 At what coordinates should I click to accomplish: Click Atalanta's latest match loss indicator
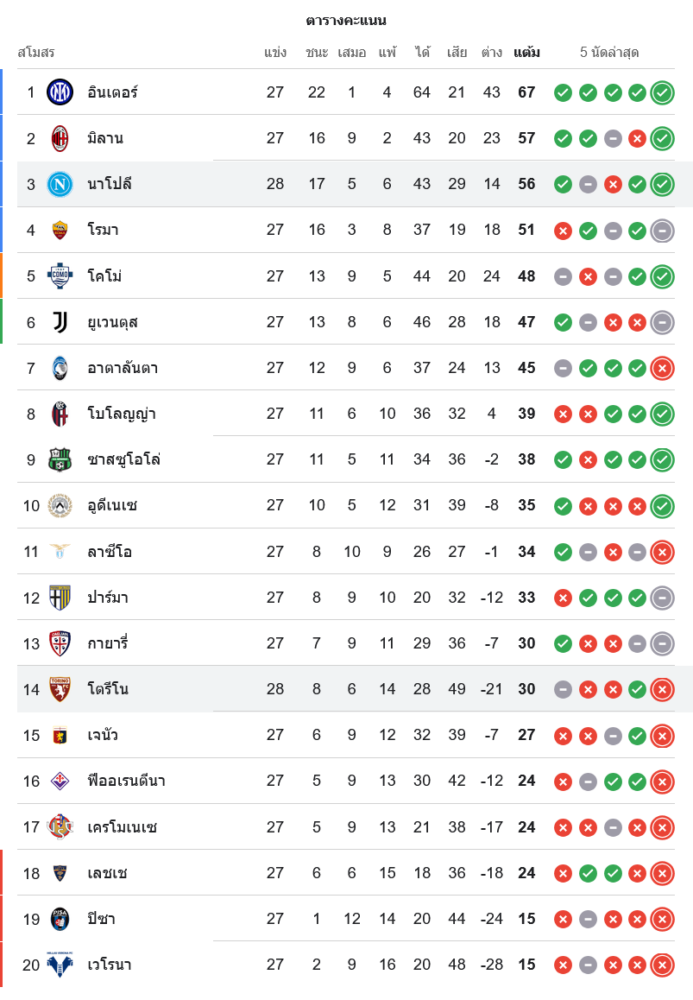tap(662, 368)
